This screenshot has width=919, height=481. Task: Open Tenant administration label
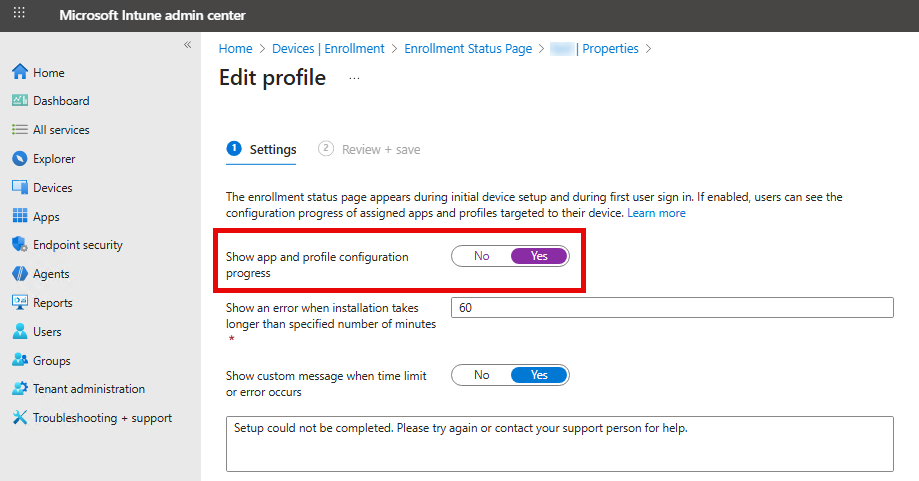[x=89, y=388]
